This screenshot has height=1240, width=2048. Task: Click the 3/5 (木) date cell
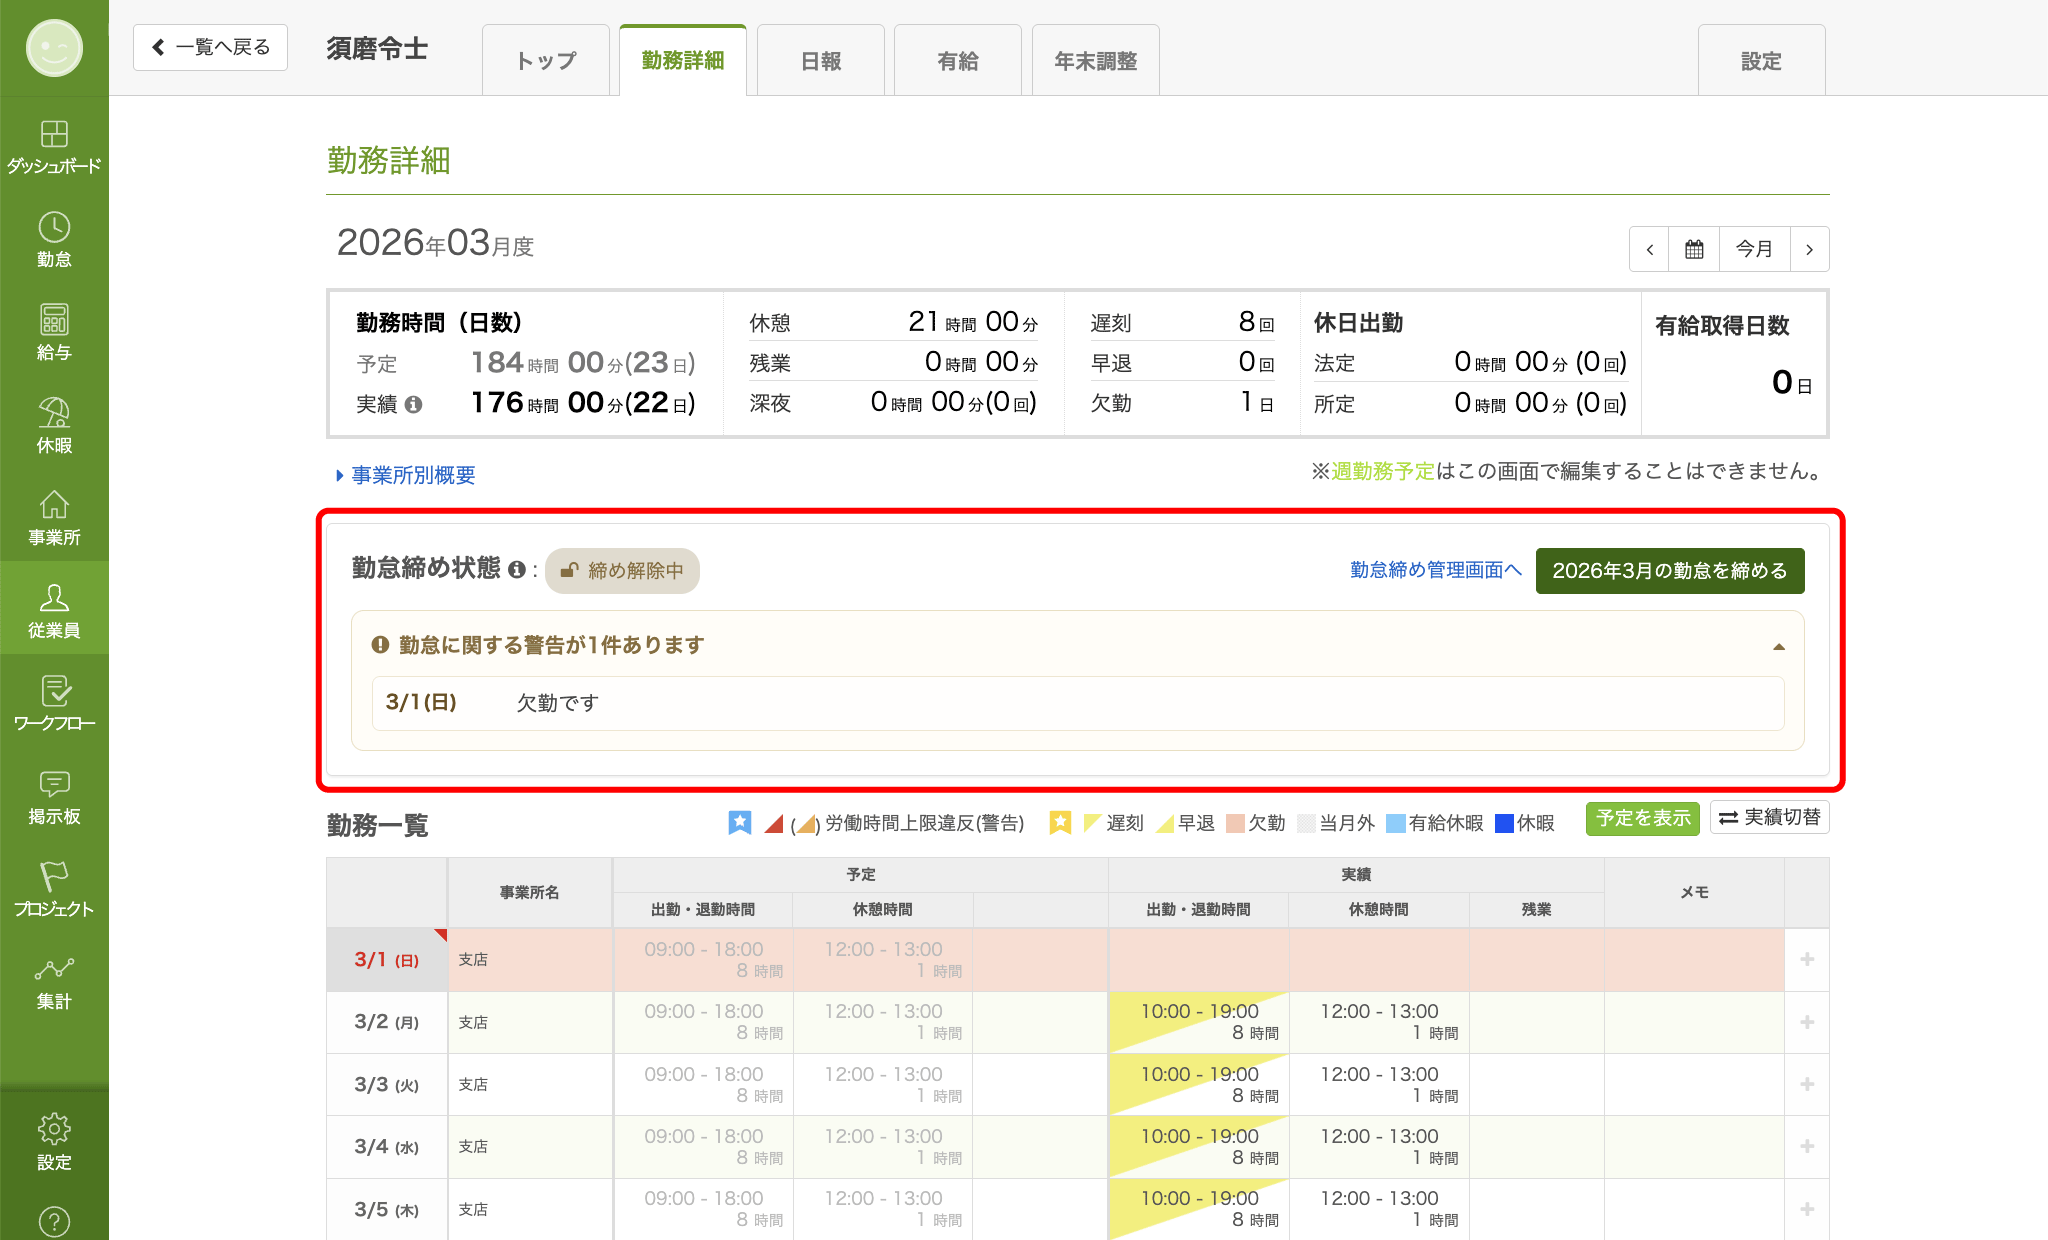pos(387,1209)
